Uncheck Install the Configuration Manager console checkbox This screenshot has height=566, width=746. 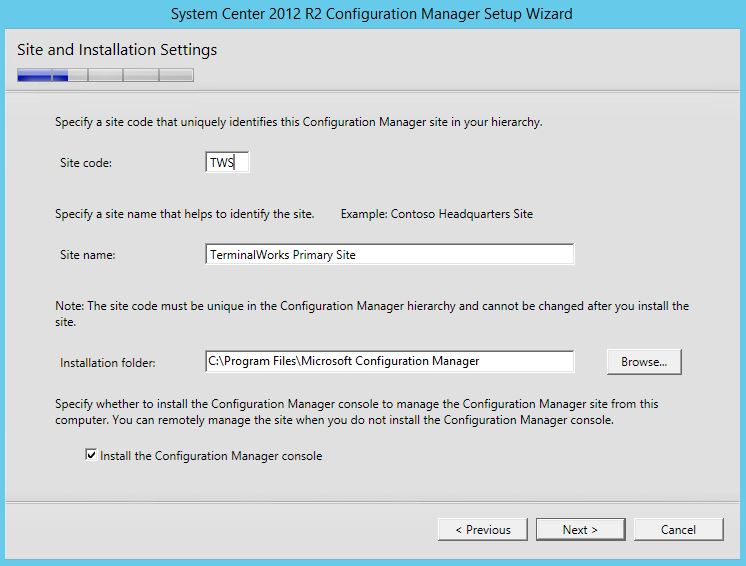90,455
